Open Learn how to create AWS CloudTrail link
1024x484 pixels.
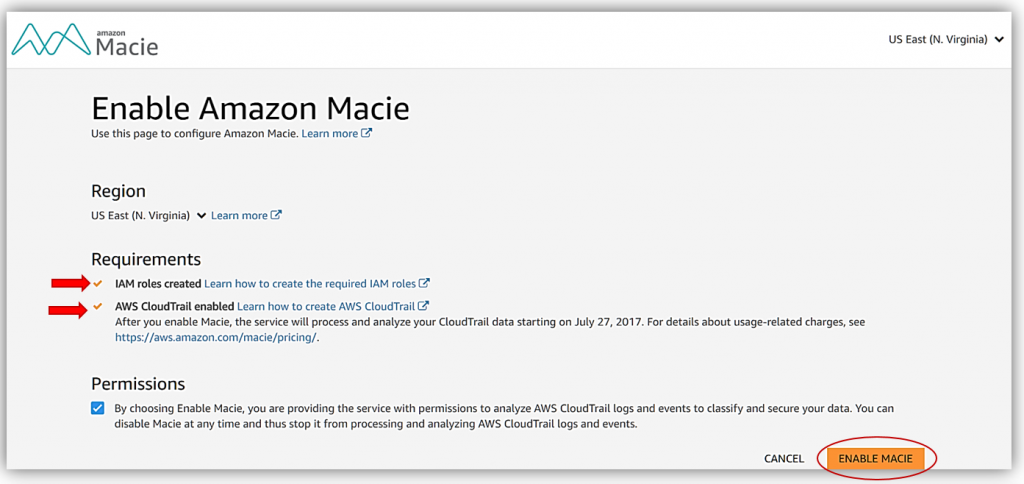point(326,306)
